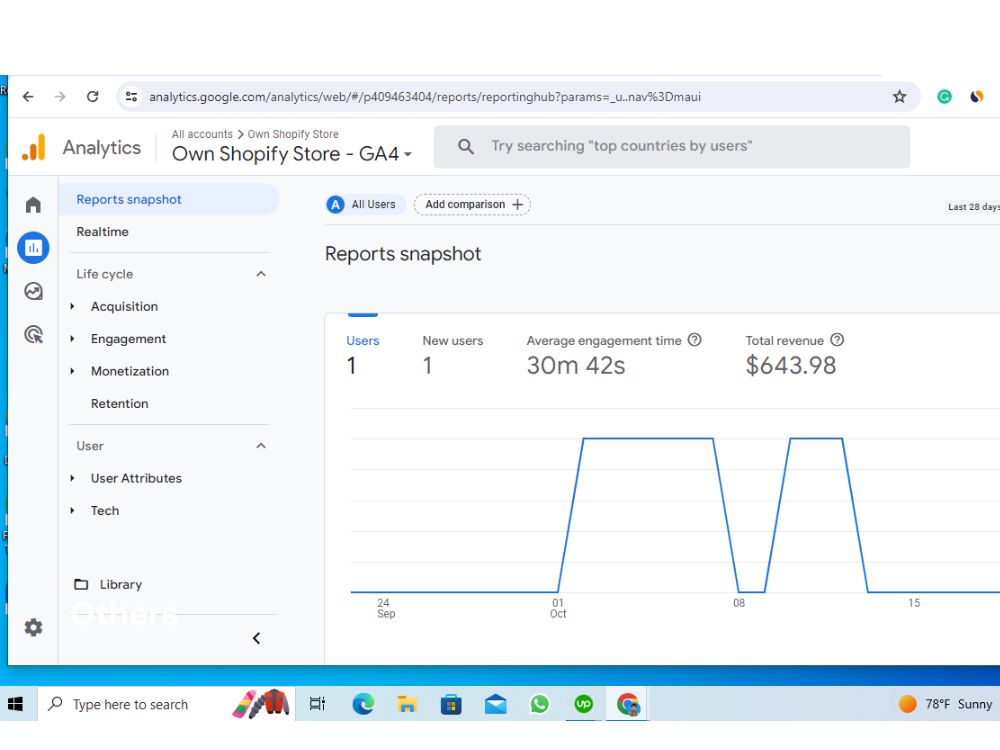Screen dimensions: 1000x750
Task: Click the Last 28 days date range
Action: [973, 207]
